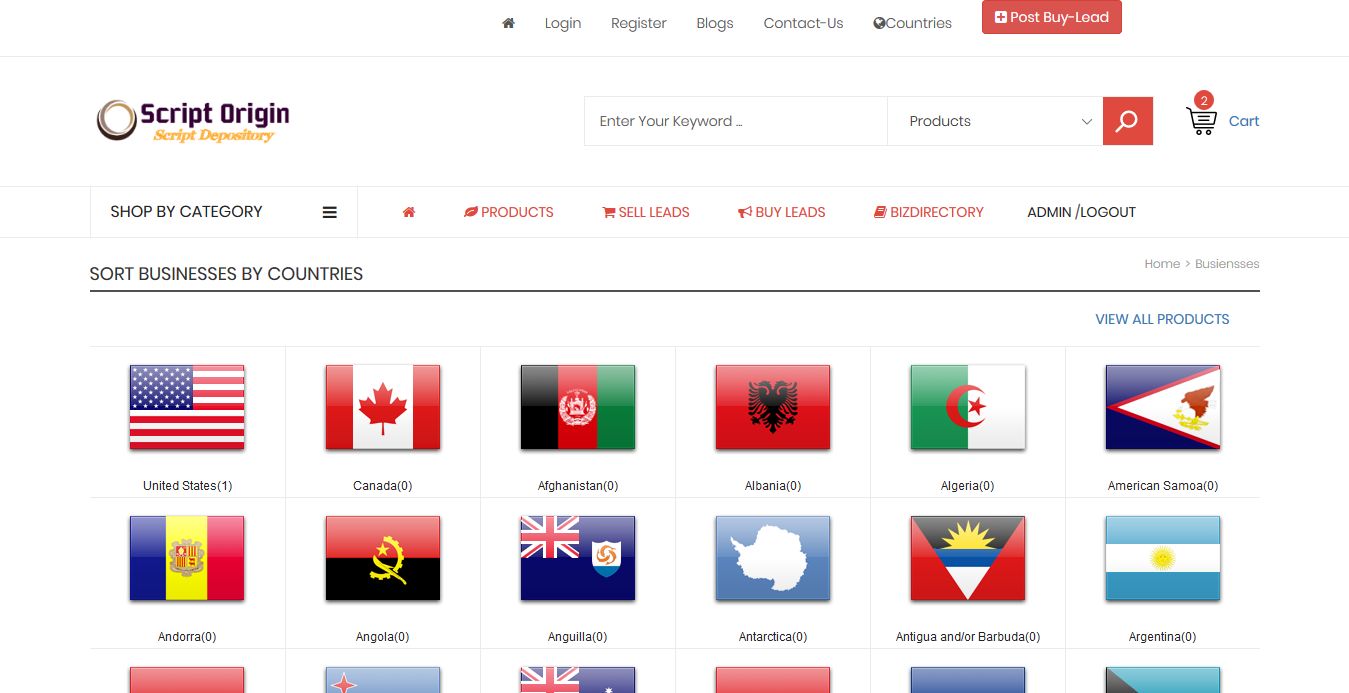Image resolution: width=1349 pixels, height=693 pixels.
Task: Open the Sell Leads menu item
Action: 646,212
